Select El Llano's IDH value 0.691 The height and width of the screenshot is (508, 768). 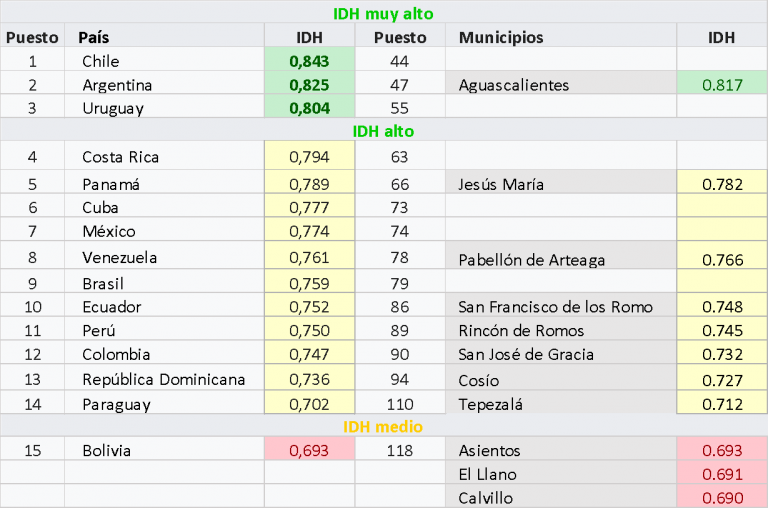pos(721,474)
